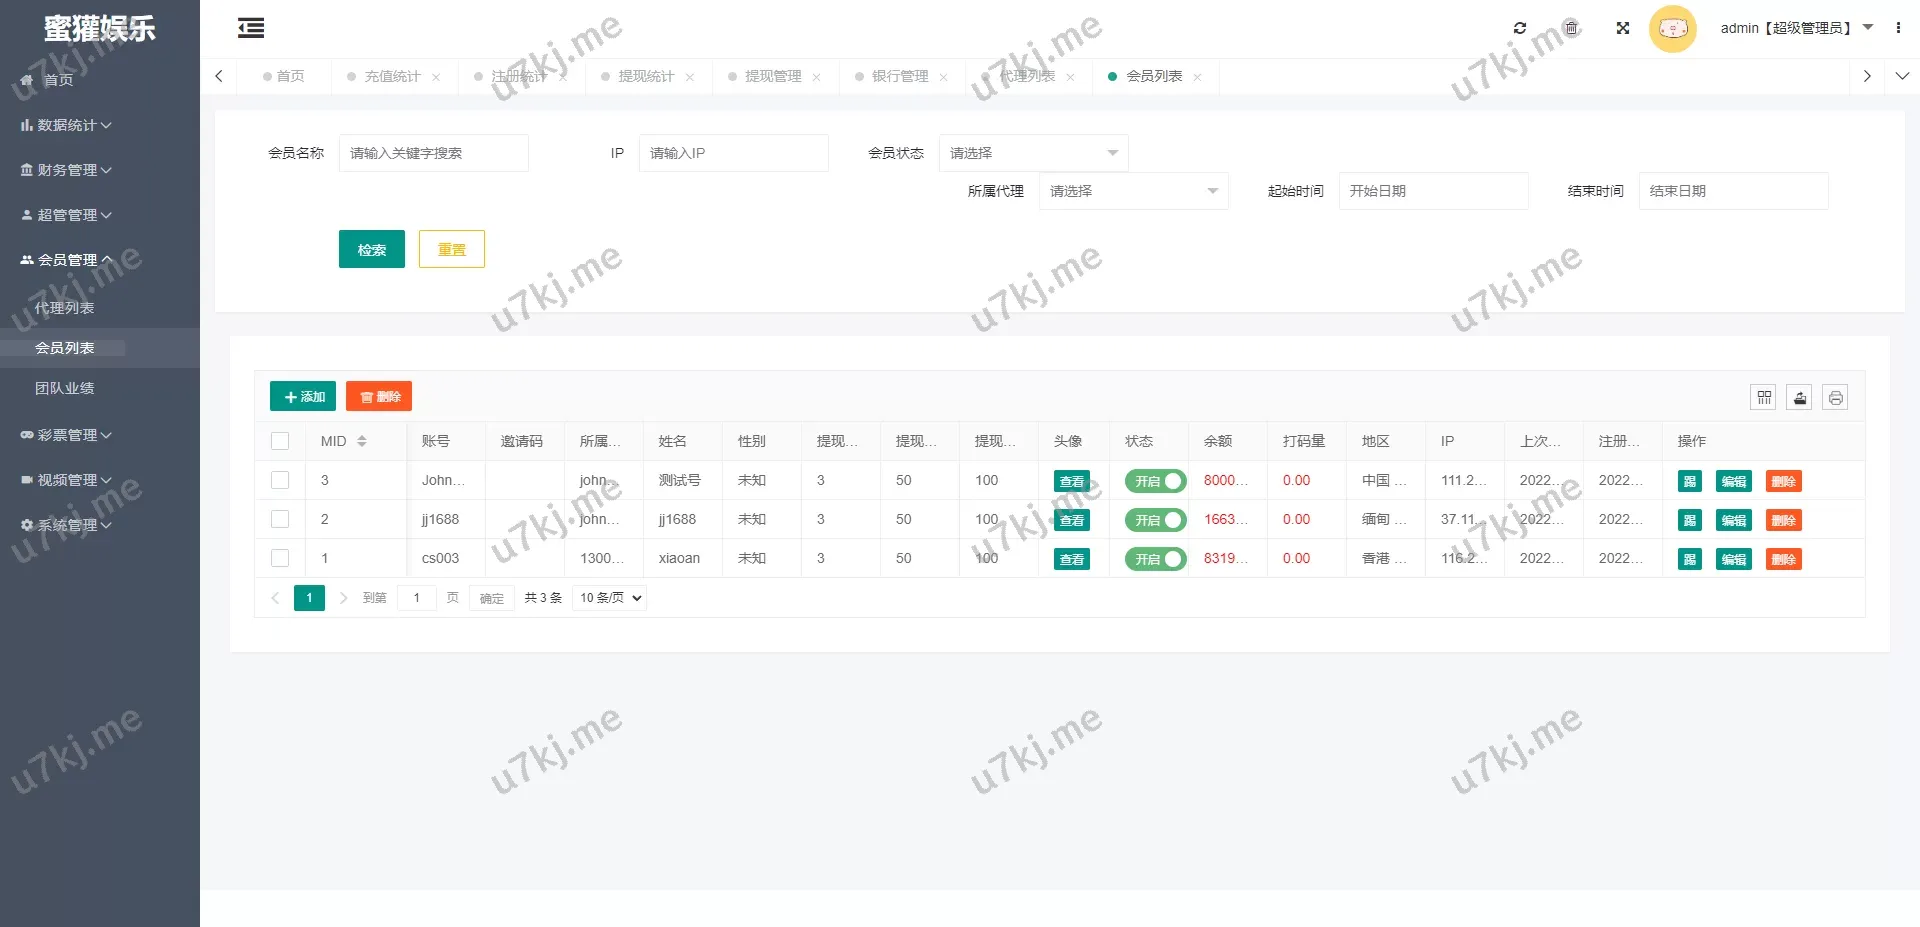Click the sidebar collapse menu icon
Screen dimensions: 1920x927
point(251,28)
